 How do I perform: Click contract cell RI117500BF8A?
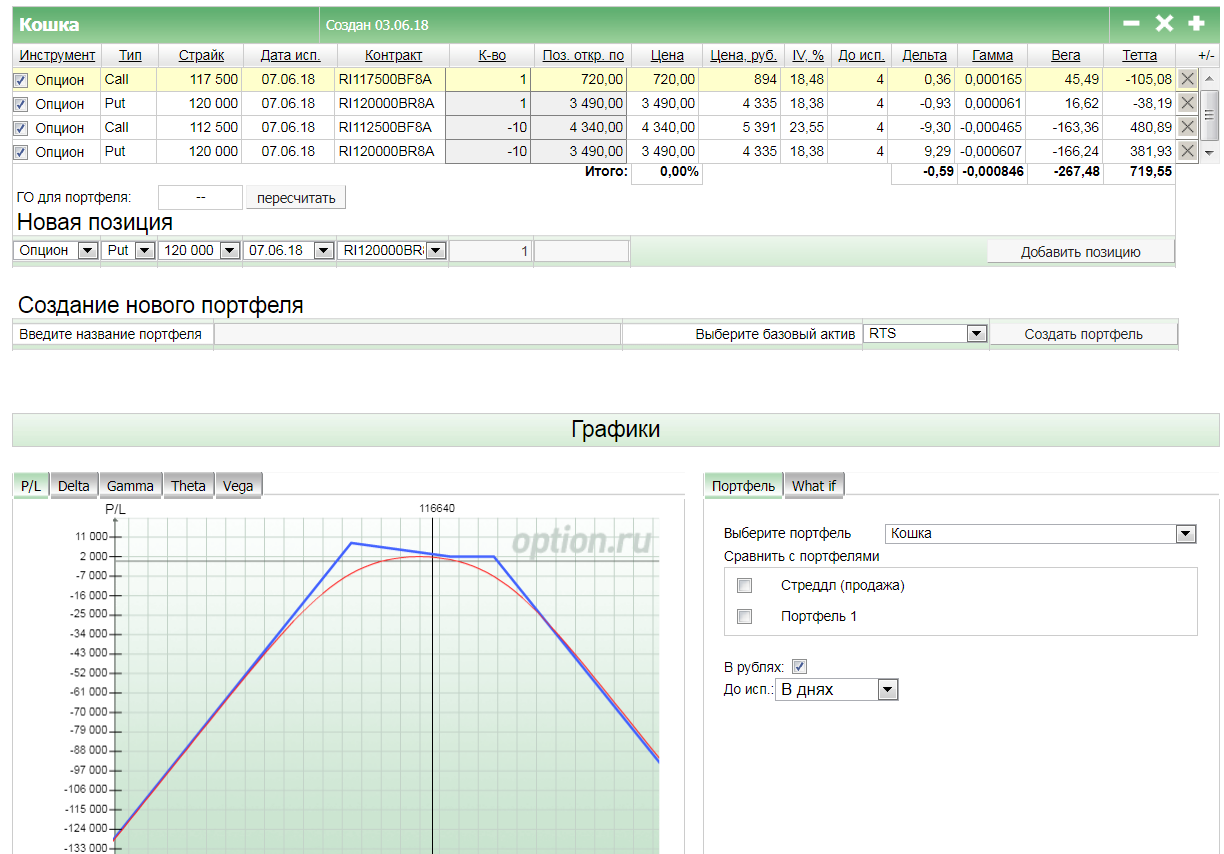click(x=389, y=79)
